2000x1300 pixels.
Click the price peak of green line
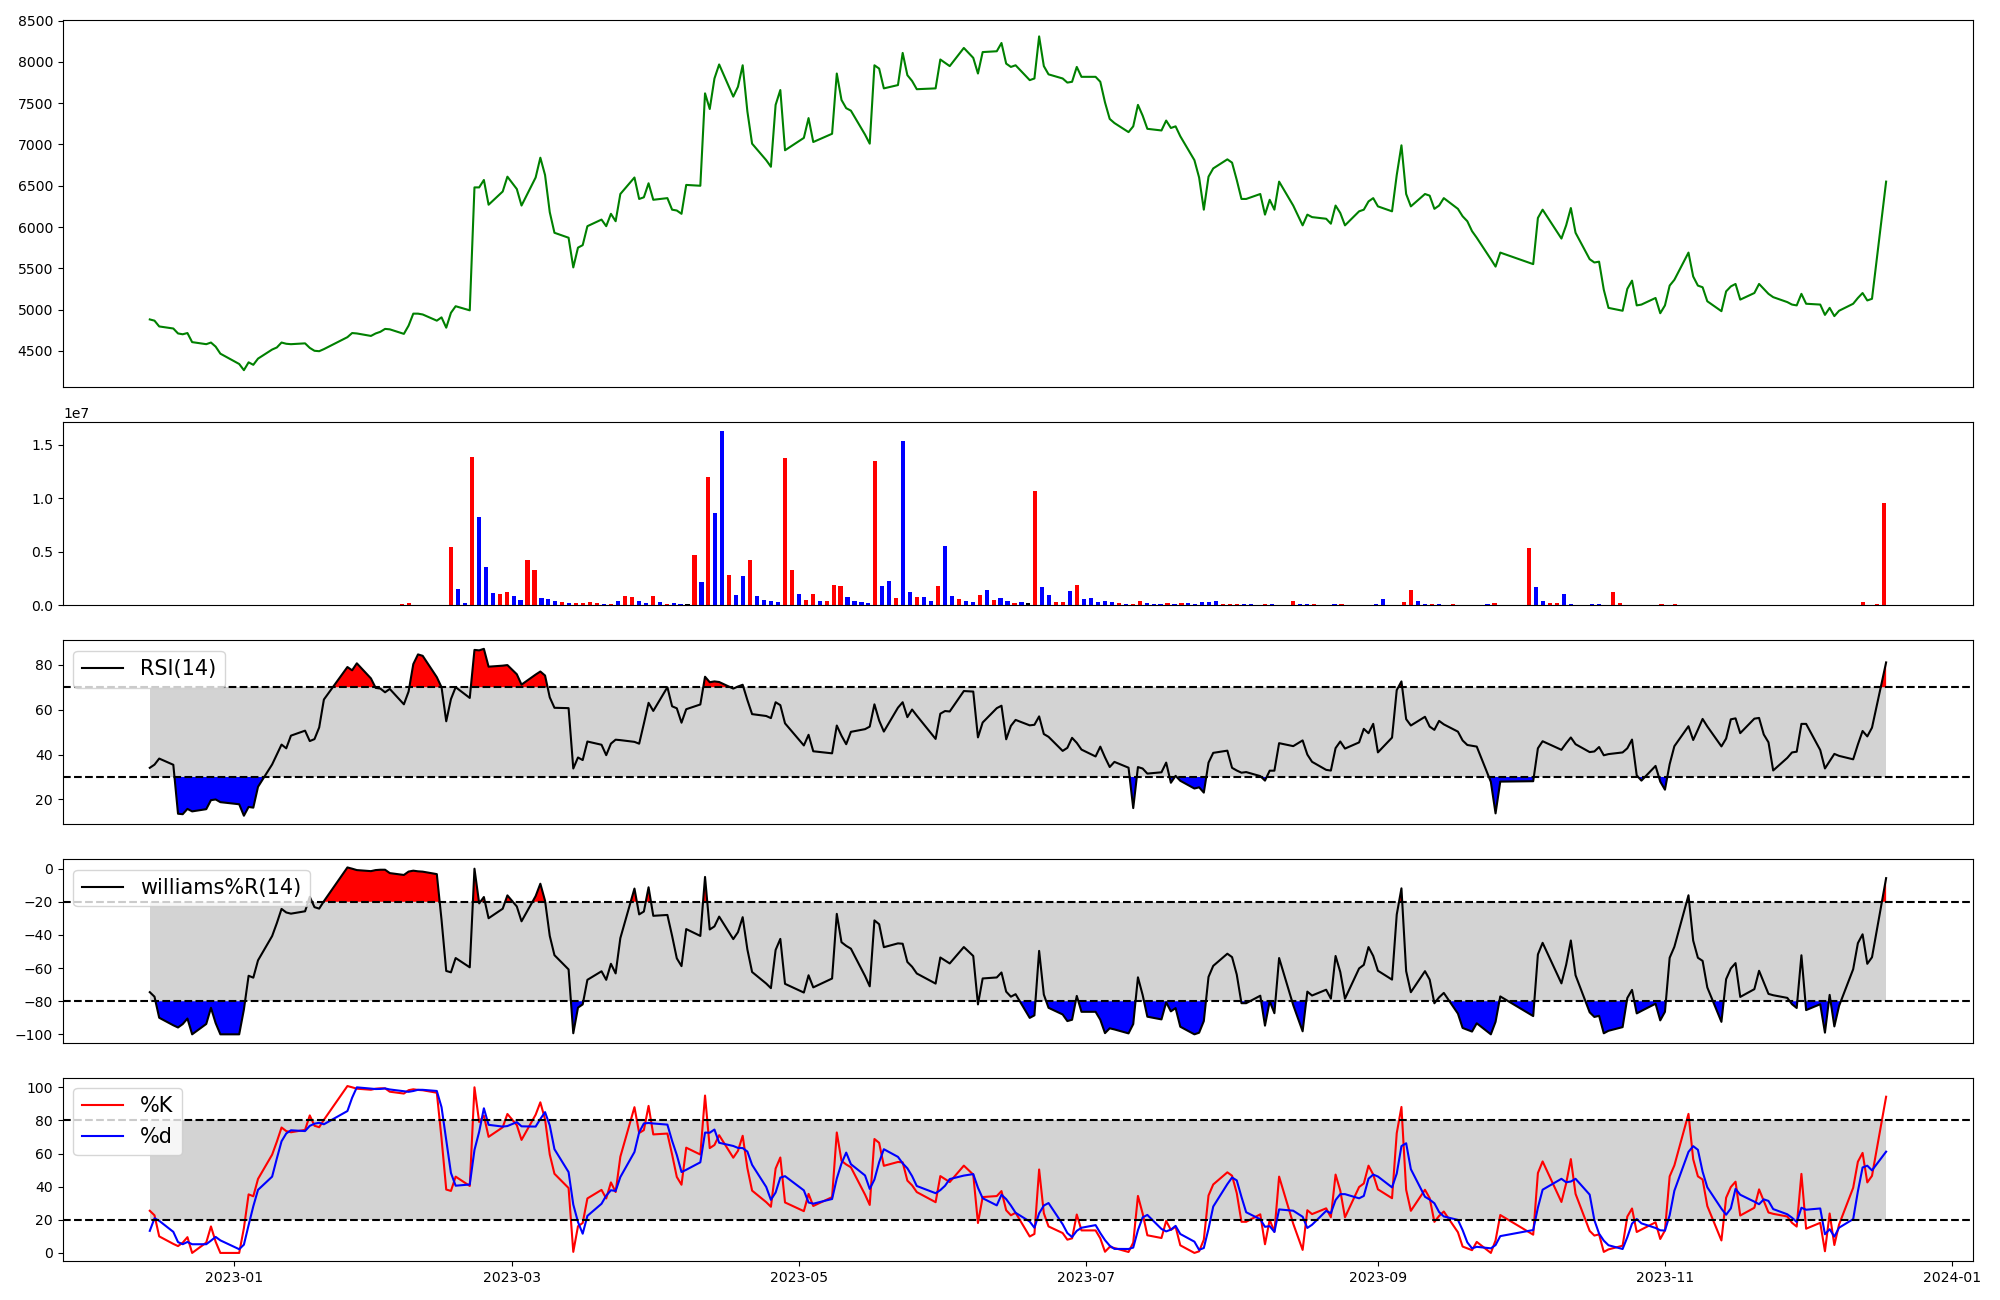tap(1039, 37)
